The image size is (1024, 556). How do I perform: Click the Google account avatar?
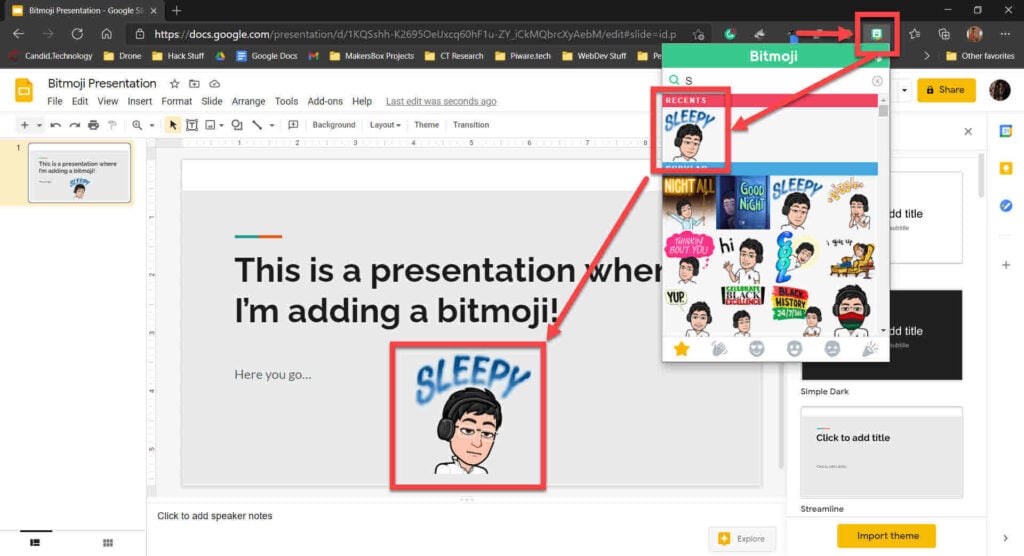click(999, 90)
